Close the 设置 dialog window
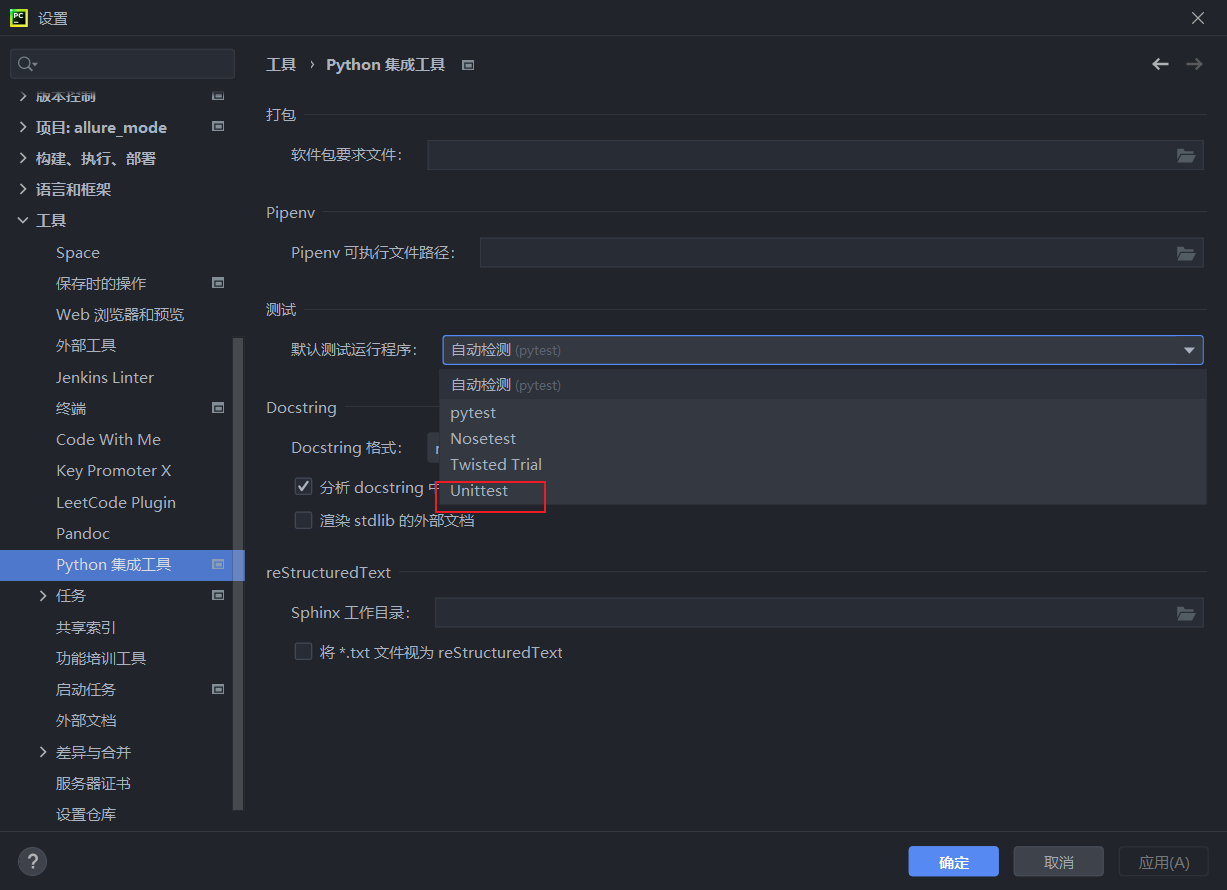Image resolution: width=1227 pixels, height=890 pixels. 1198,18
